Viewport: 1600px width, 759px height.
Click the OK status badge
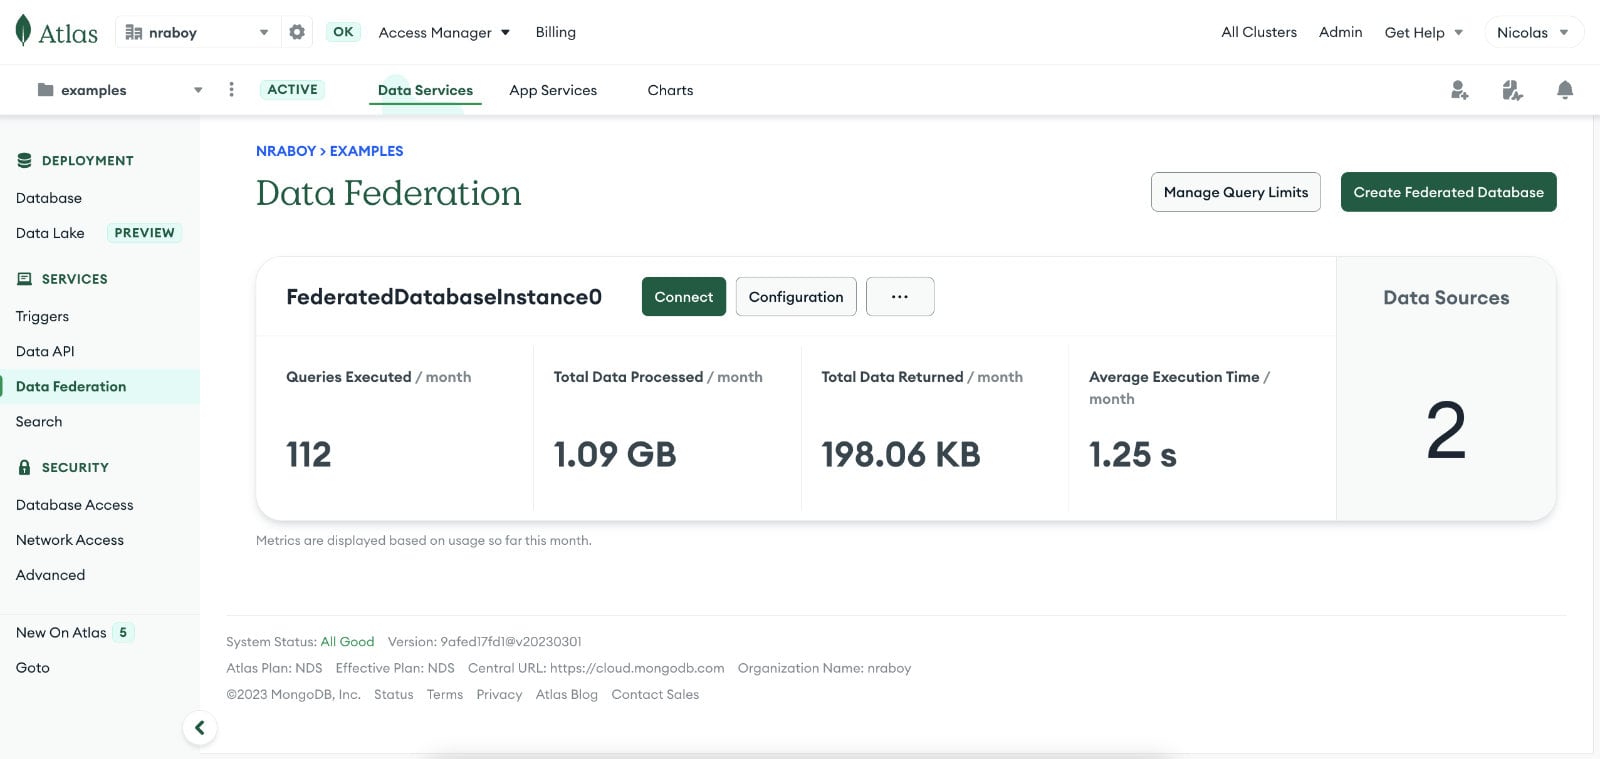tap(343, 32)
